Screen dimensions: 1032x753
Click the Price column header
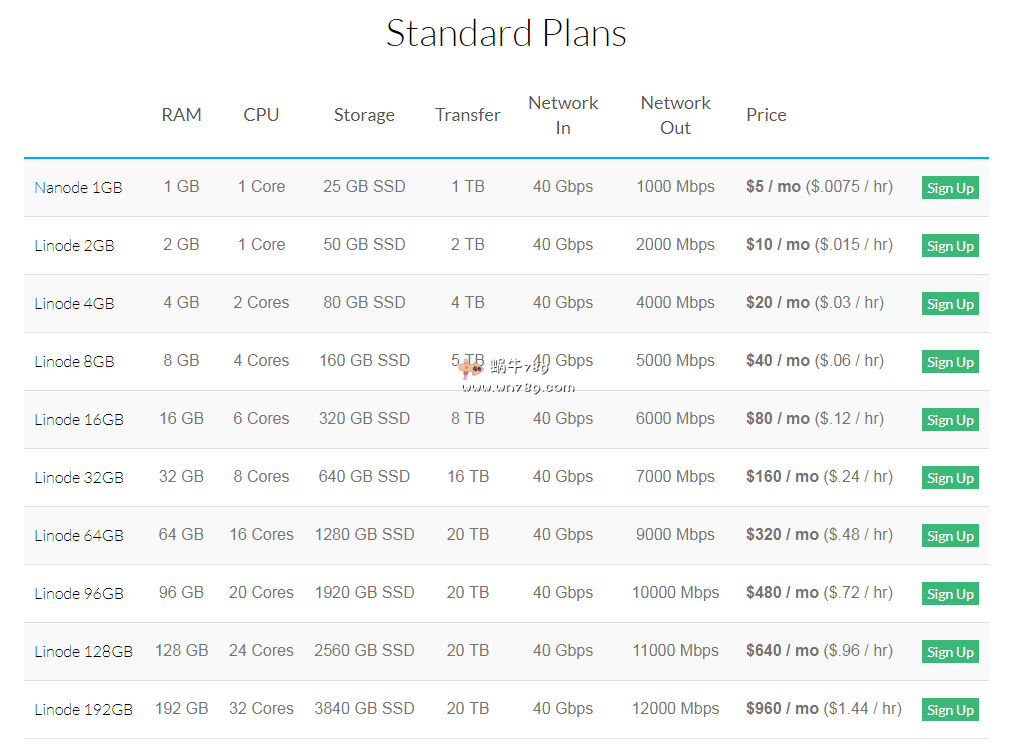766,115
